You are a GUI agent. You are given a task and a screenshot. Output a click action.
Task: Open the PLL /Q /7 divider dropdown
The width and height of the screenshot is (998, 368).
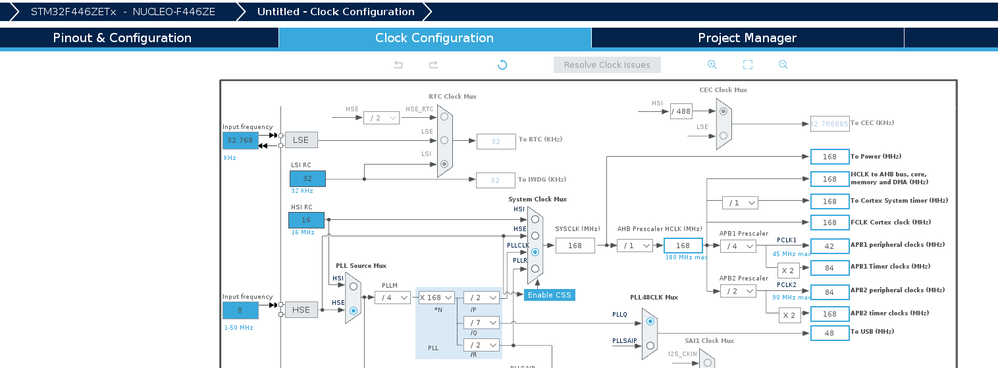[481, 323]
